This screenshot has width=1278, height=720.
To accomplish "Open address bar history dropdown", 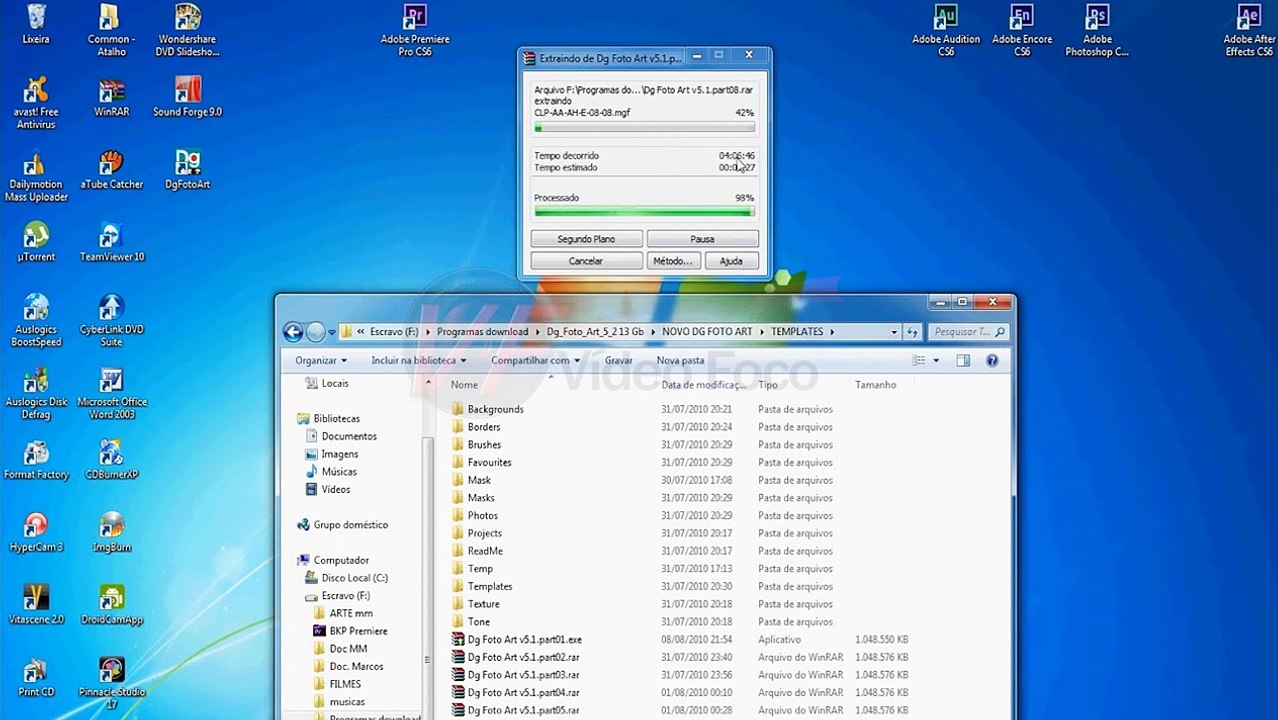I will (x=894, y=332).
